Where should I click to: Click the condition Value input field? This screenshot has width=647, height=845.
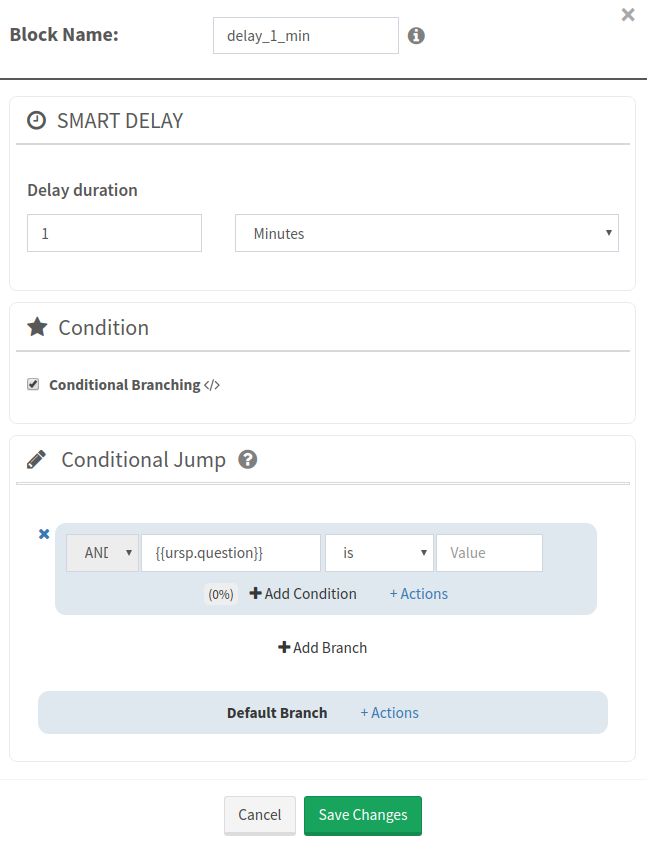(489, 553)
